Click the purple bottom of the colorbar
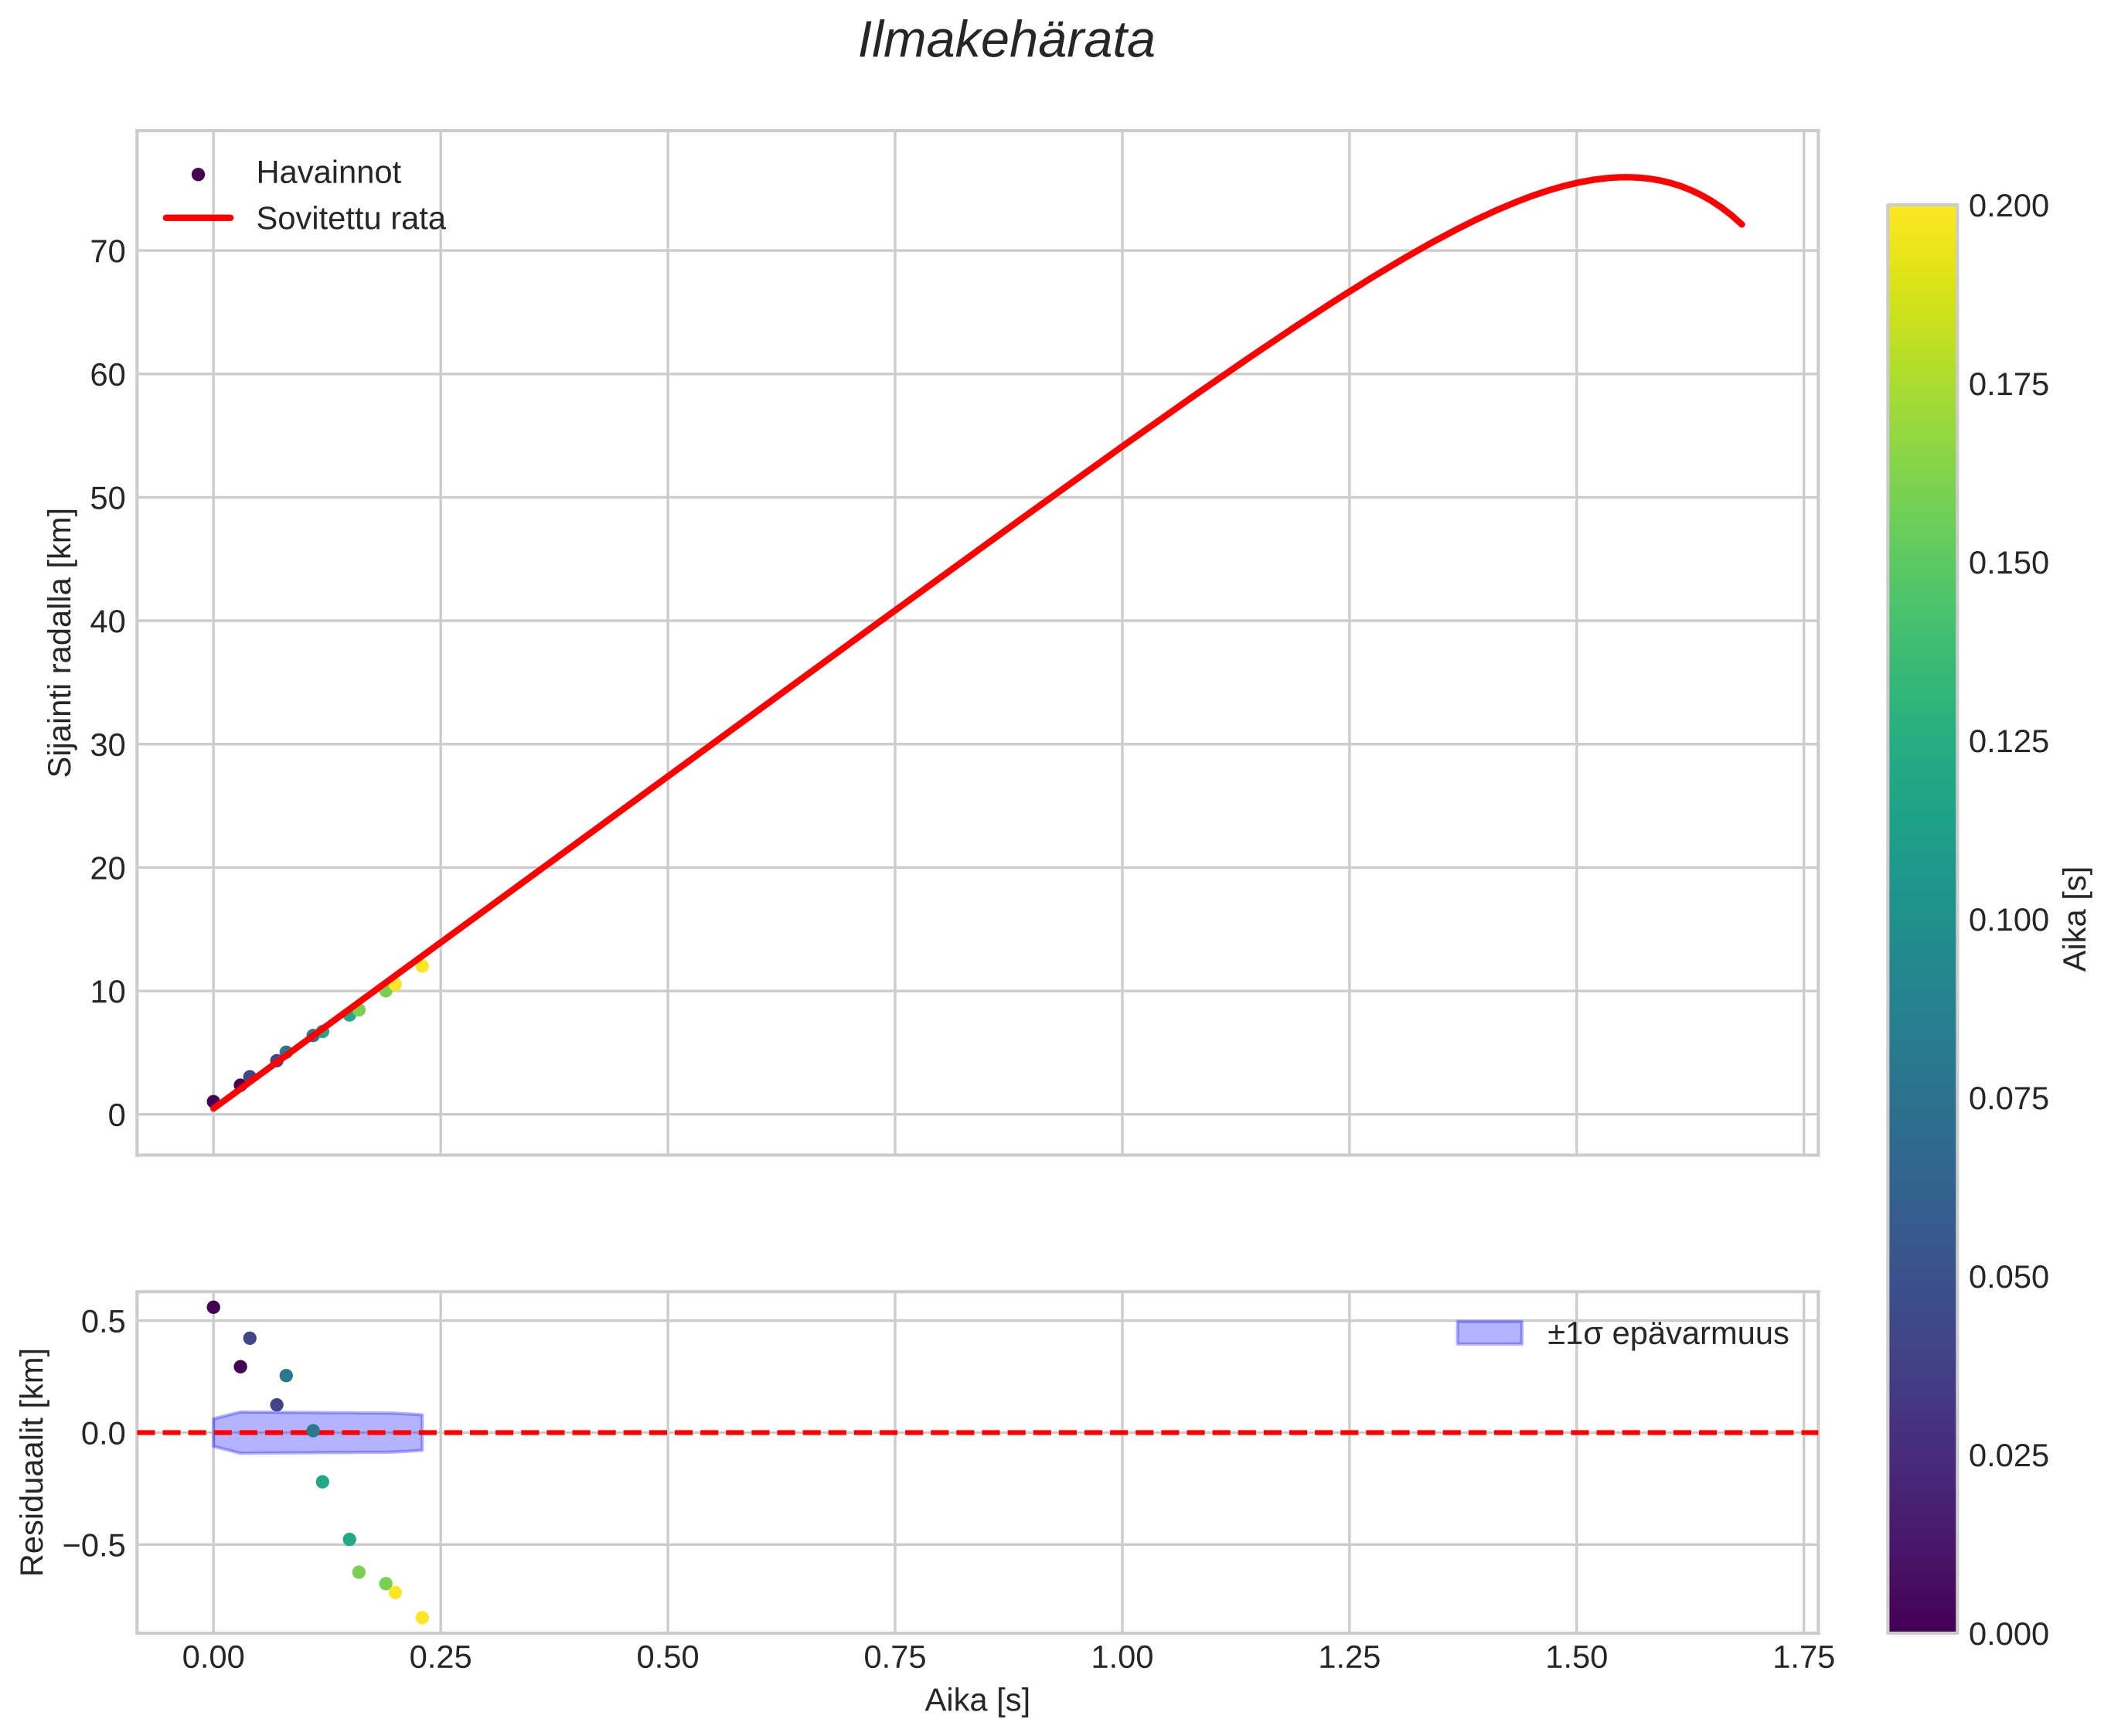The height and width of the screenshot is (1736, 2111). click(x=1922, y=1621)
